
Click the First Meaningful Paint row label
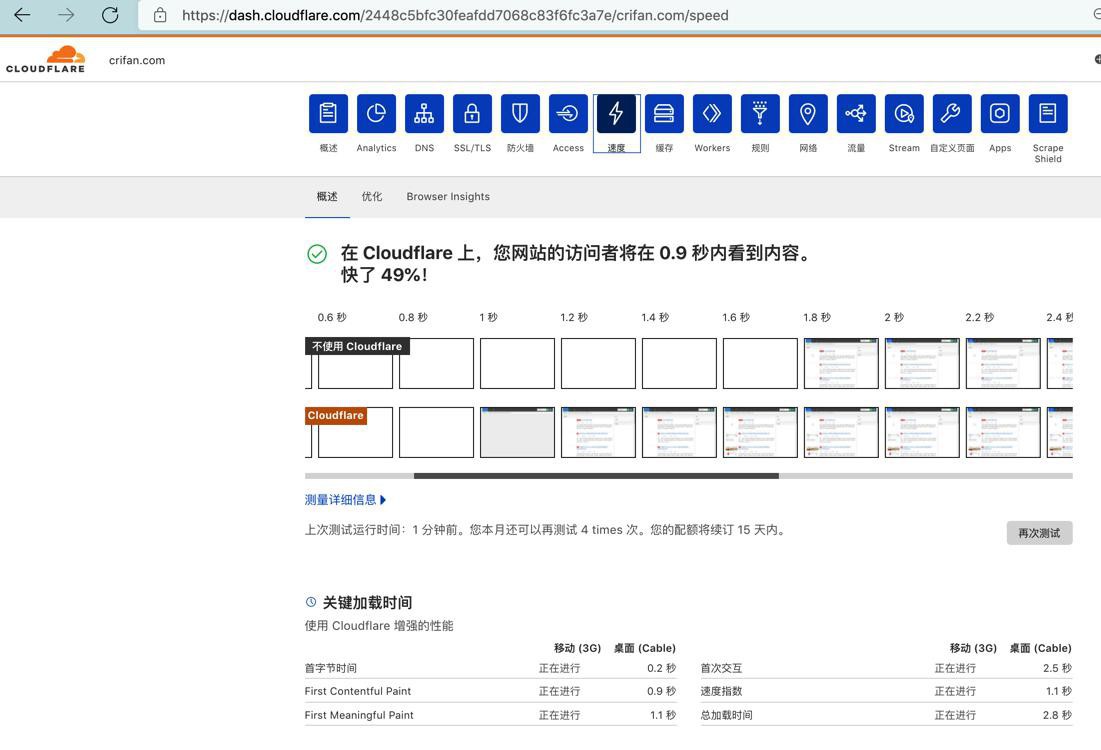click(359, 715)
